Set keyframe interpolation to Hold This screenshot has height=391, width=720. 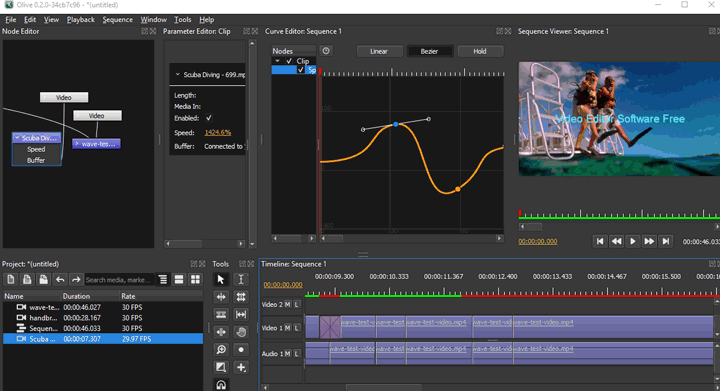pyautogui.click(x=480, y=51)
